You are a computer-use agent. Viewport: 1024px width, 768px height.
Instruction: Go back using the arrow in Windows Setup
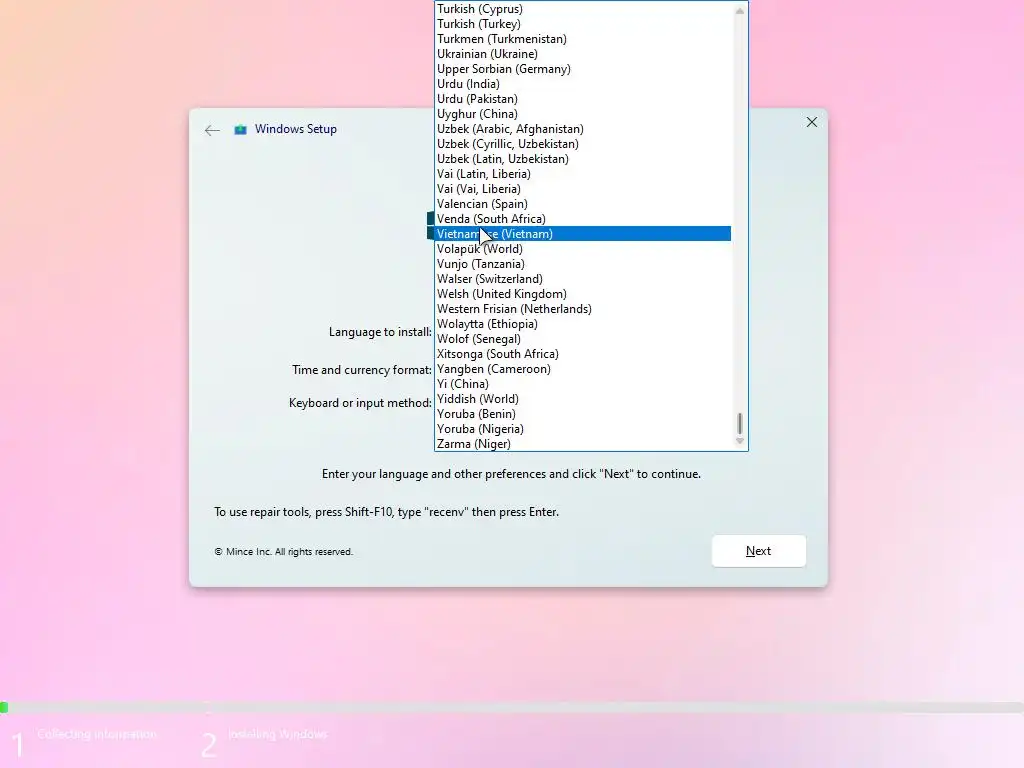pos(212,131)
